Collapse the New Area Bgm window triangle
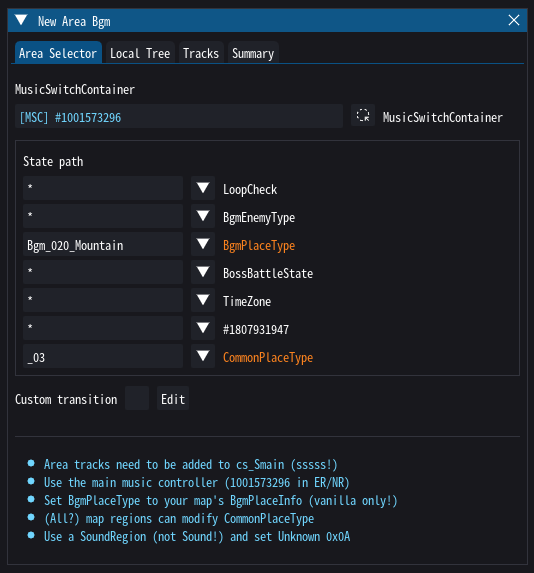Screen dimensions: 534x573 tap(21, 20)
